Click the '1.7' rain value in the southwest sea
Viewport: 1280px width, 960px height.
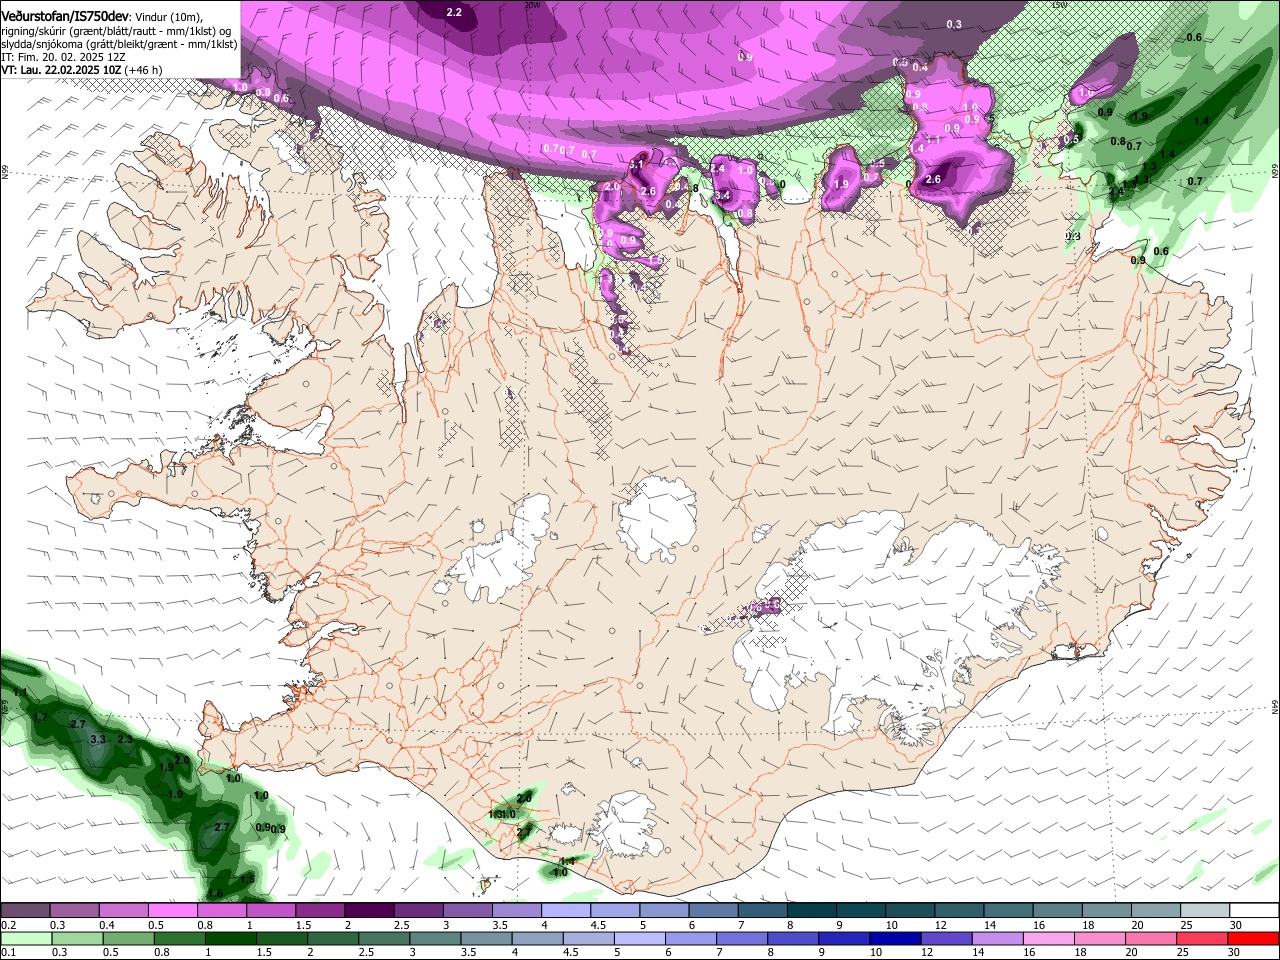point(41,717)
